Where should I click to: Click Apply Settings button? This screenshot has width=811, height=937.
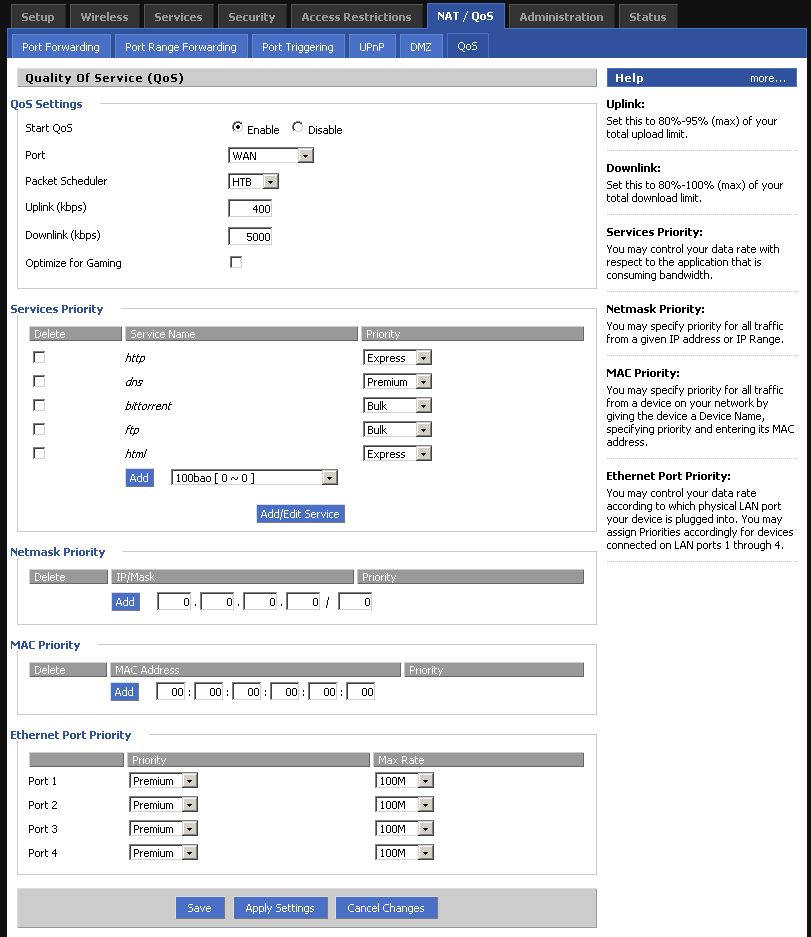click(280, 908)
